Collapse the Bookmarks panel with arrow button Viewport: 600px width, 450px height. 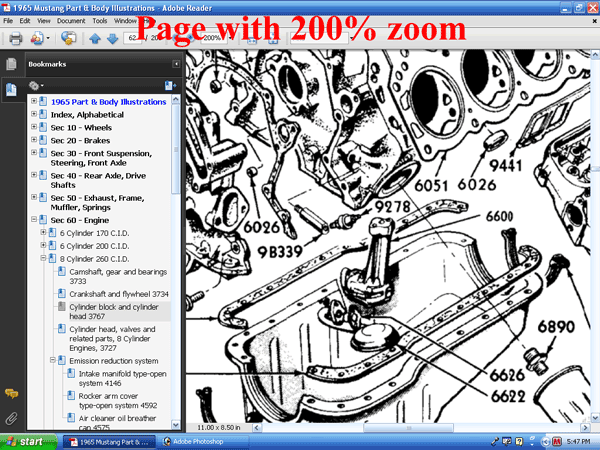[x=176, y=64]
